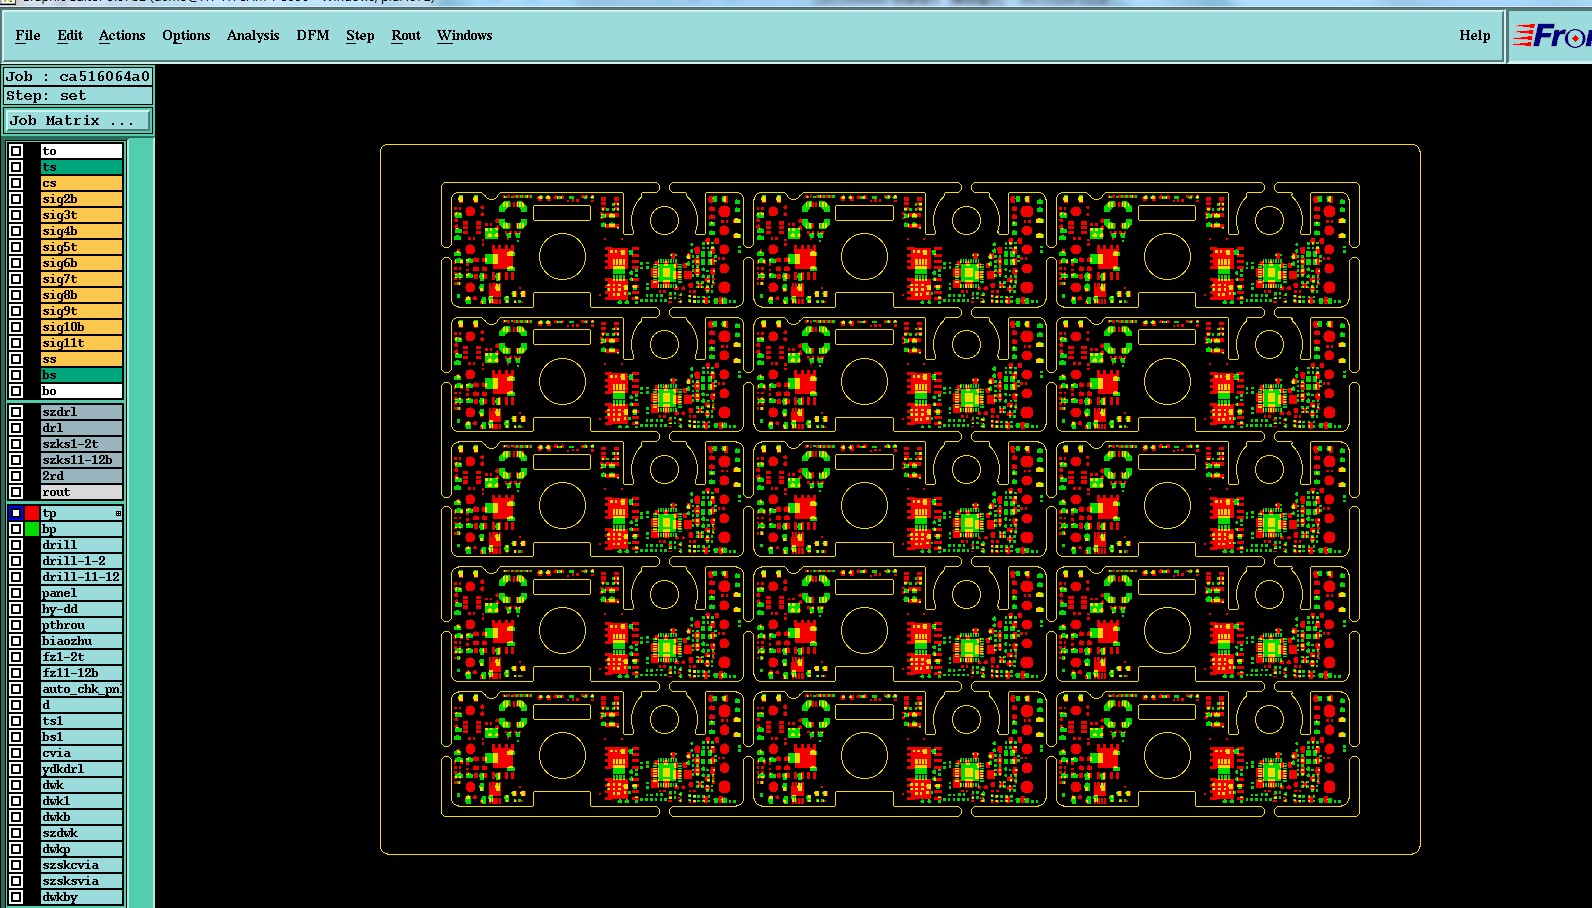1592x908 pixels.
Task: Select the bs1 layer name
Action: point(81,737)
